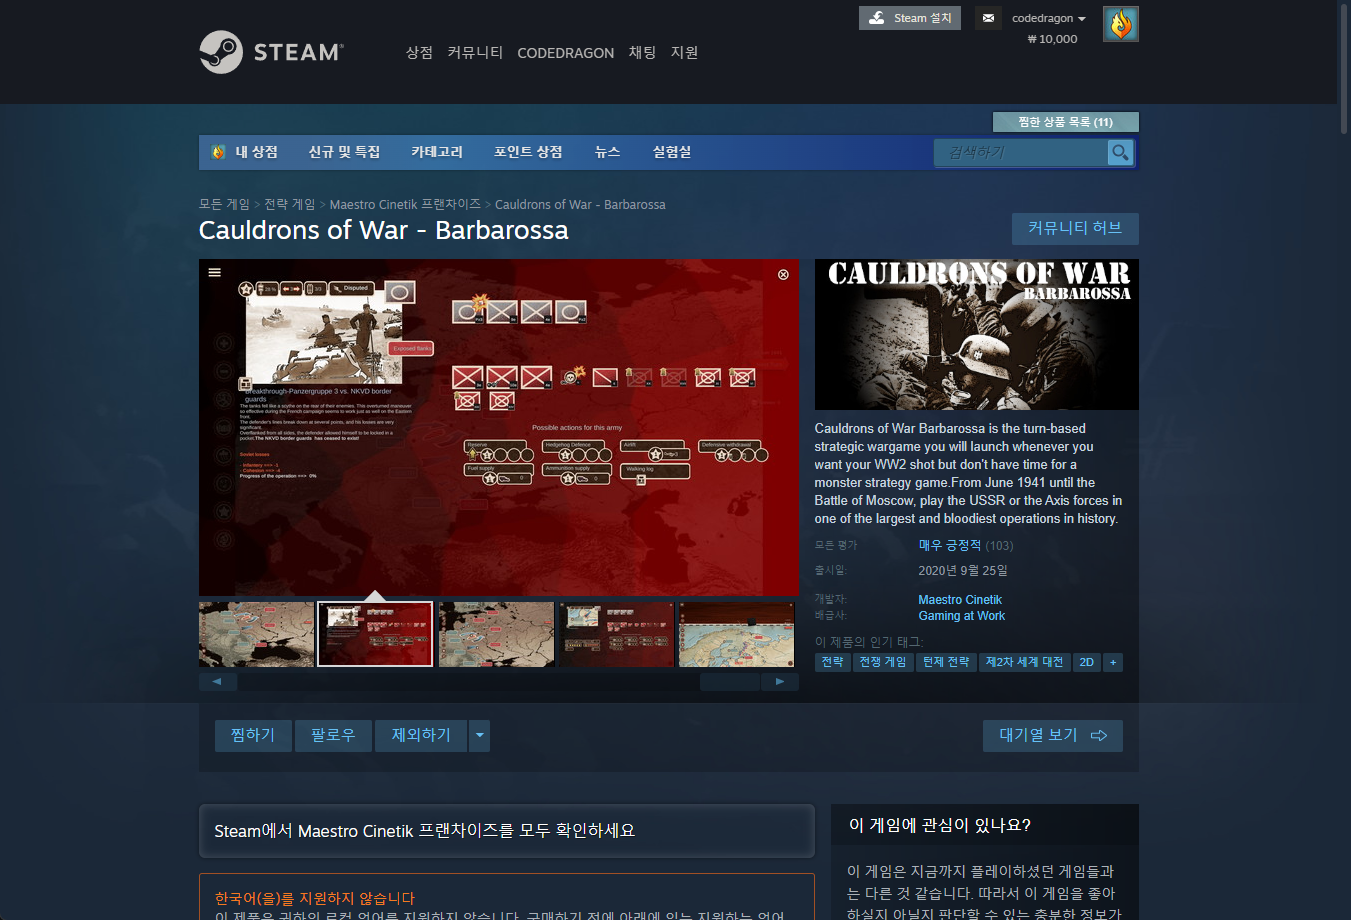The image size is (1351, 920).
Task: Open the CODEDRAGON profile menu
Action: pos(565,53)
